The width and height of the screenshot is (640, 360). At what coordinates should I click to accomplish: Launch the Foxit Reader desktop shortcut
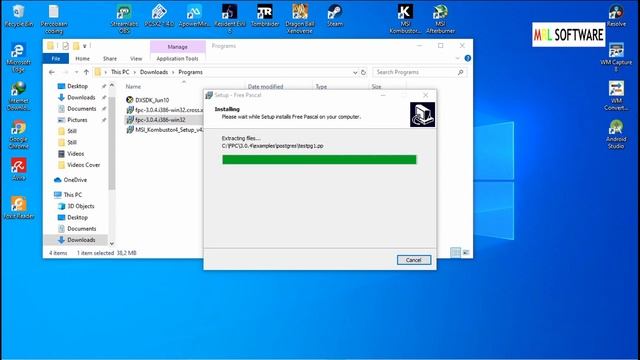(x=18, y=207)
